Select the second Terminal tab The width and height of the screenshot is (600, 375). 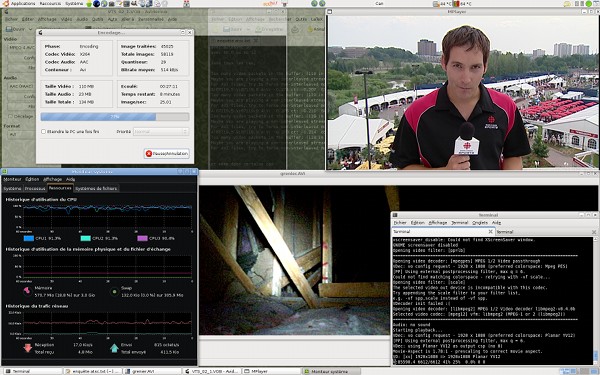tap(546, 232)
